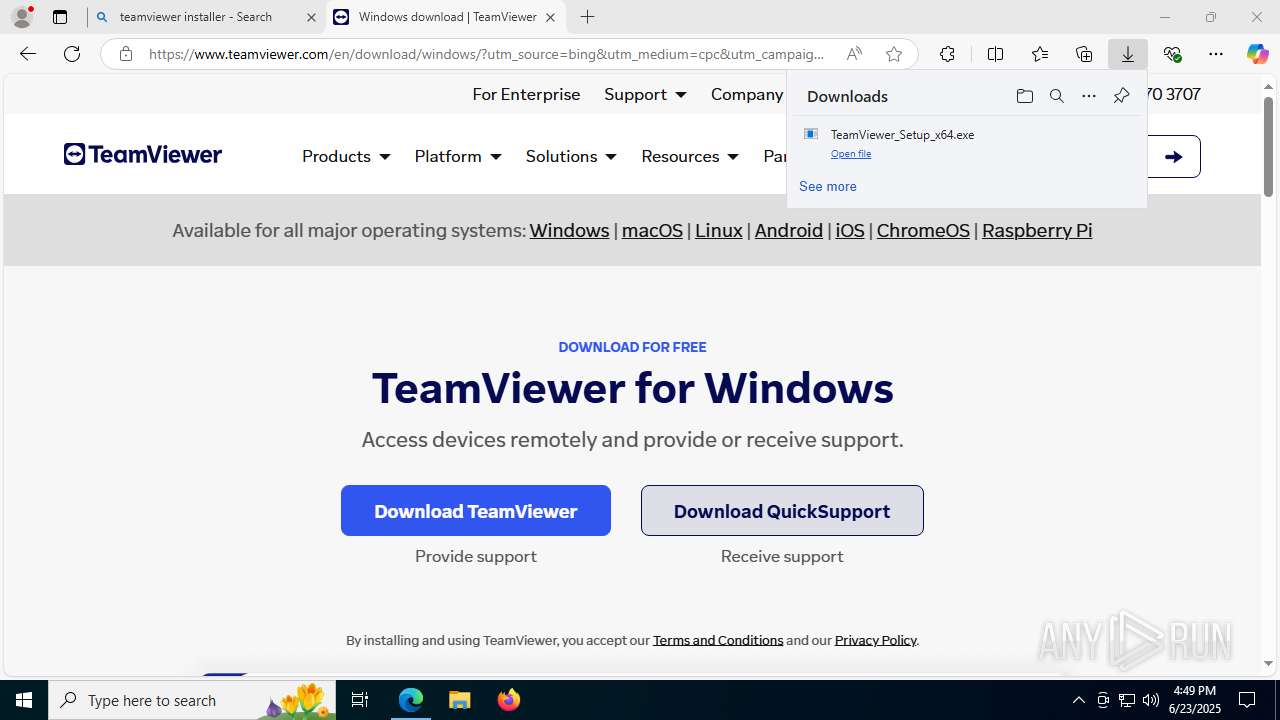The width and height of the screenshot is (1280, 720).
Task: Switch to teamviewer installer Search tab
Action: [x=206, y=17]
